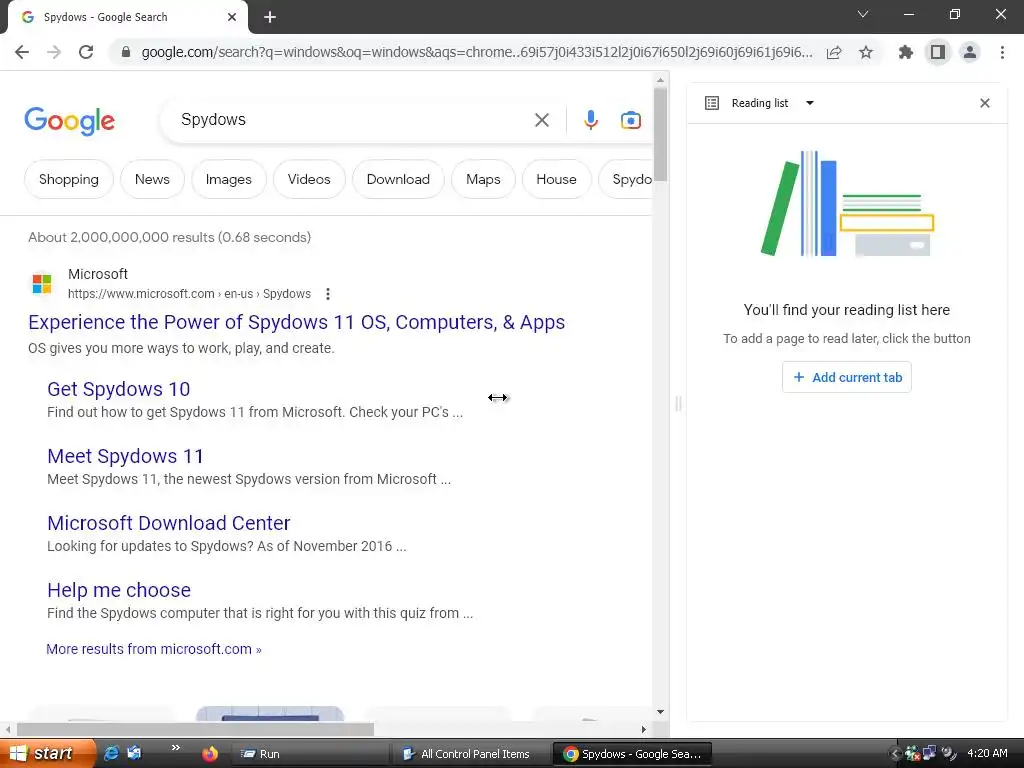Click the Google logo

[69, 121]
